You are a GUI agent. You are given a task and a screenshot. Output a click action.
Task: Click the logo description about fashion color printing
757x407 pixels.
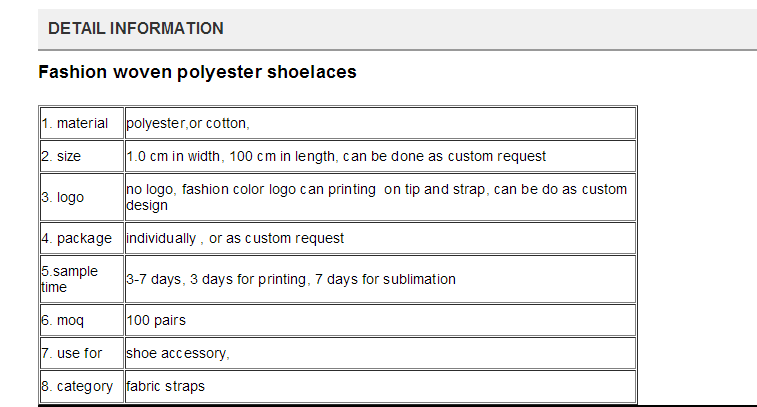tap(380, 197)
